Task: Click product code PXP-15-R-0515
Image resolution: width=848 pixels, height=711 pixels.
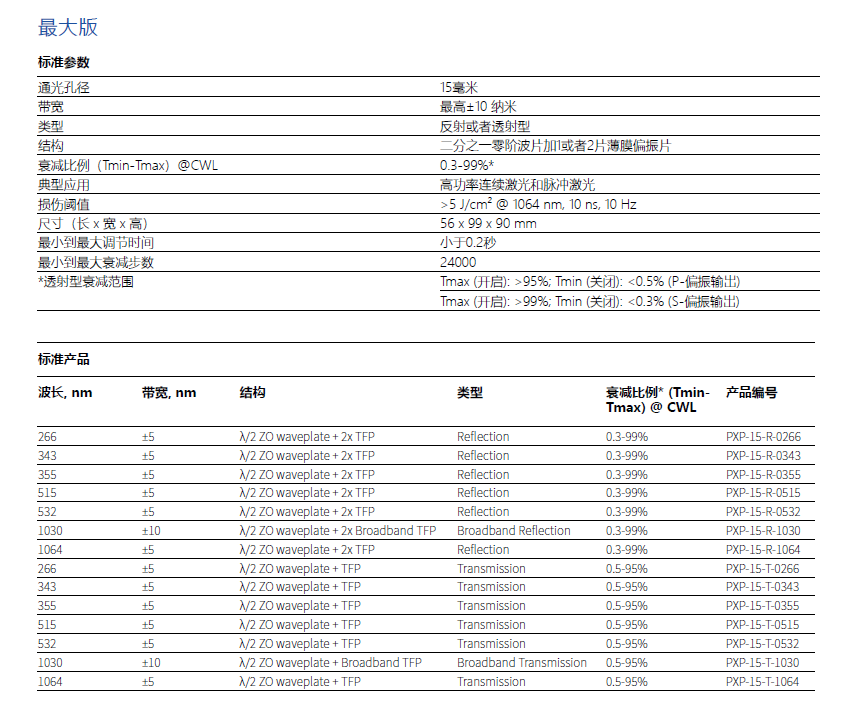Action: pyautogui.click(x=763, y=493)
